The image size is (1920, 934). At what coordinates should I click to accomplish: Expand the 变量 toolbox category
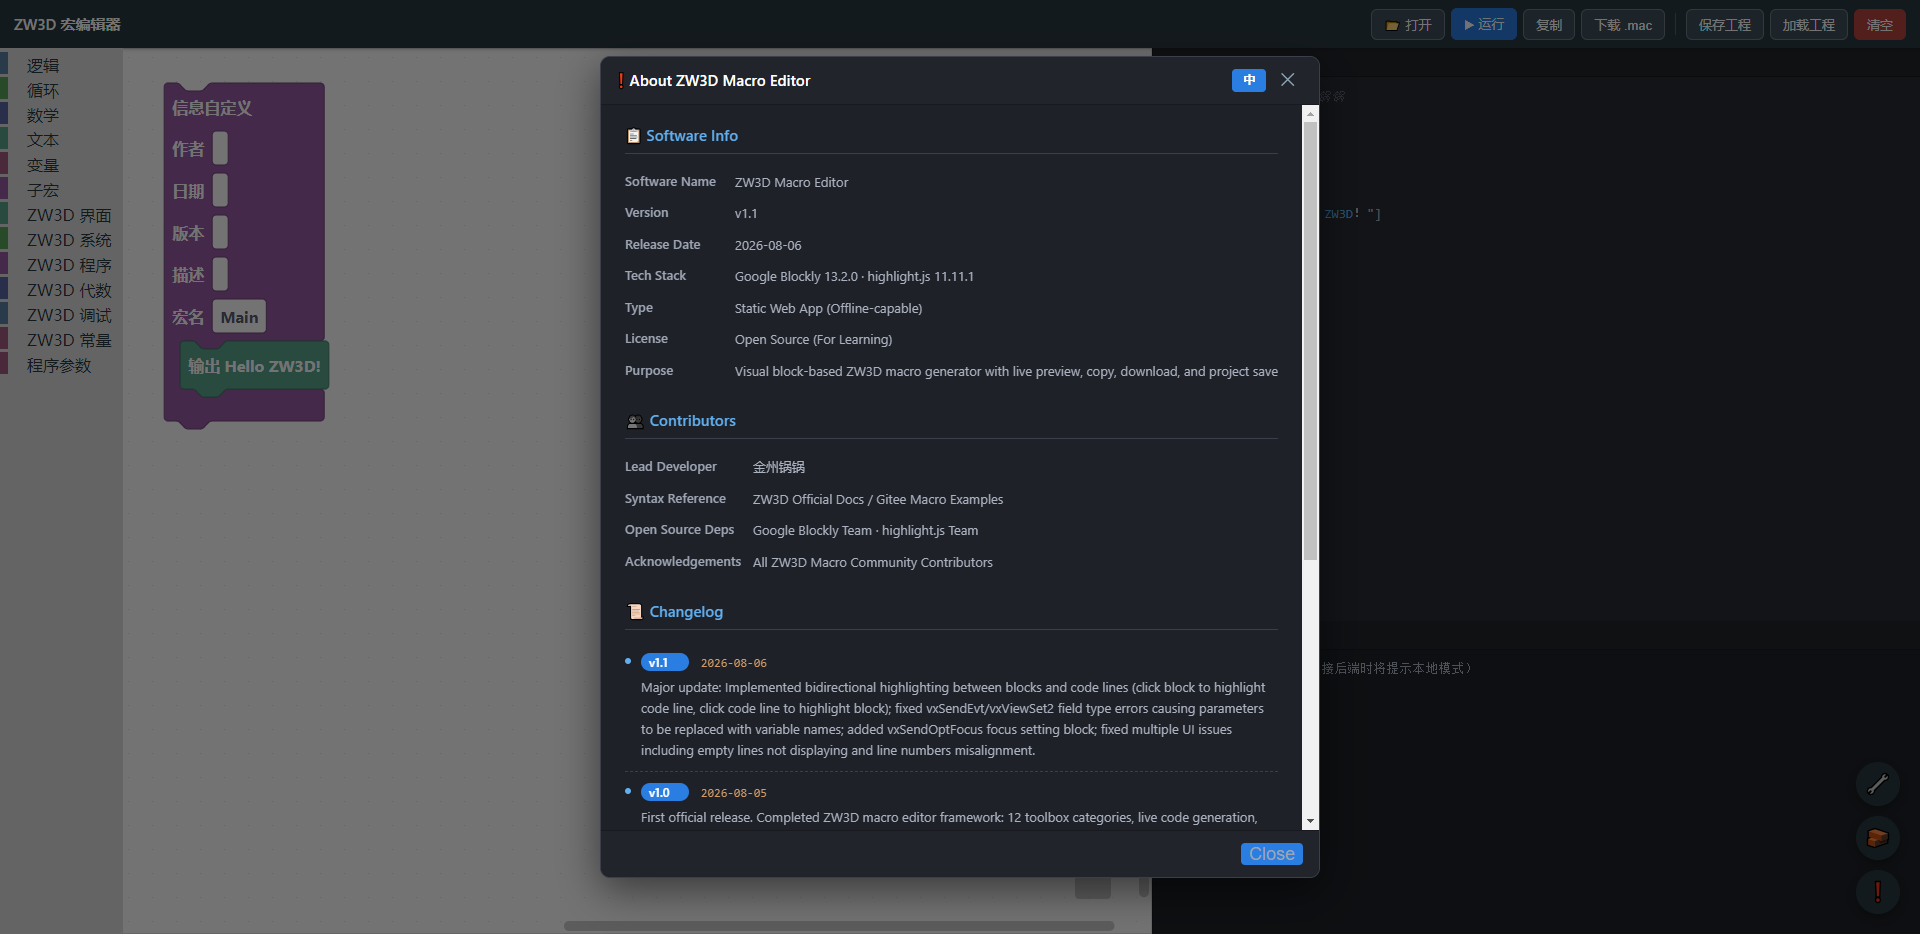click(x=43, y=165)
